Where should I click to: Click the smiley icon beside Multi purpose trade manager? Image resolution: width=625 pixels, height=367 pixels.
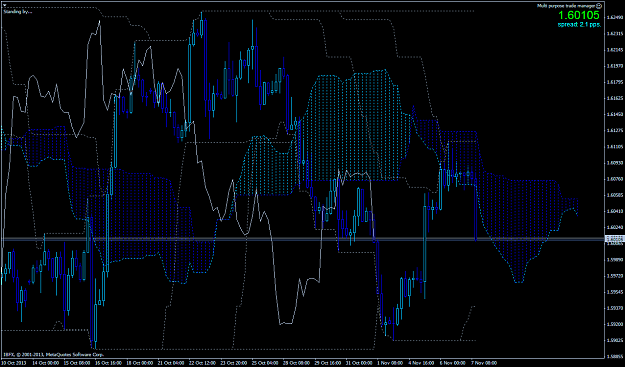click(x=599, y=6)
